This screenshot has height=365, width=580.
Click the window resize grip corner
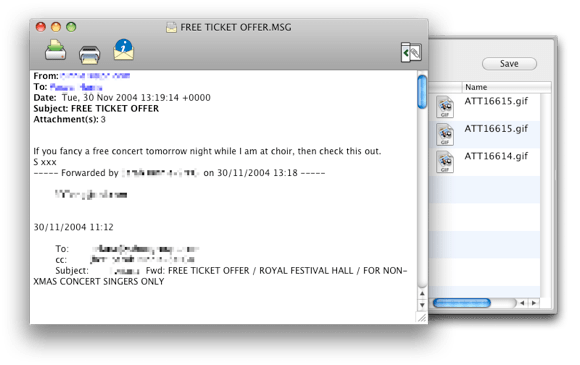coord(422,318)
